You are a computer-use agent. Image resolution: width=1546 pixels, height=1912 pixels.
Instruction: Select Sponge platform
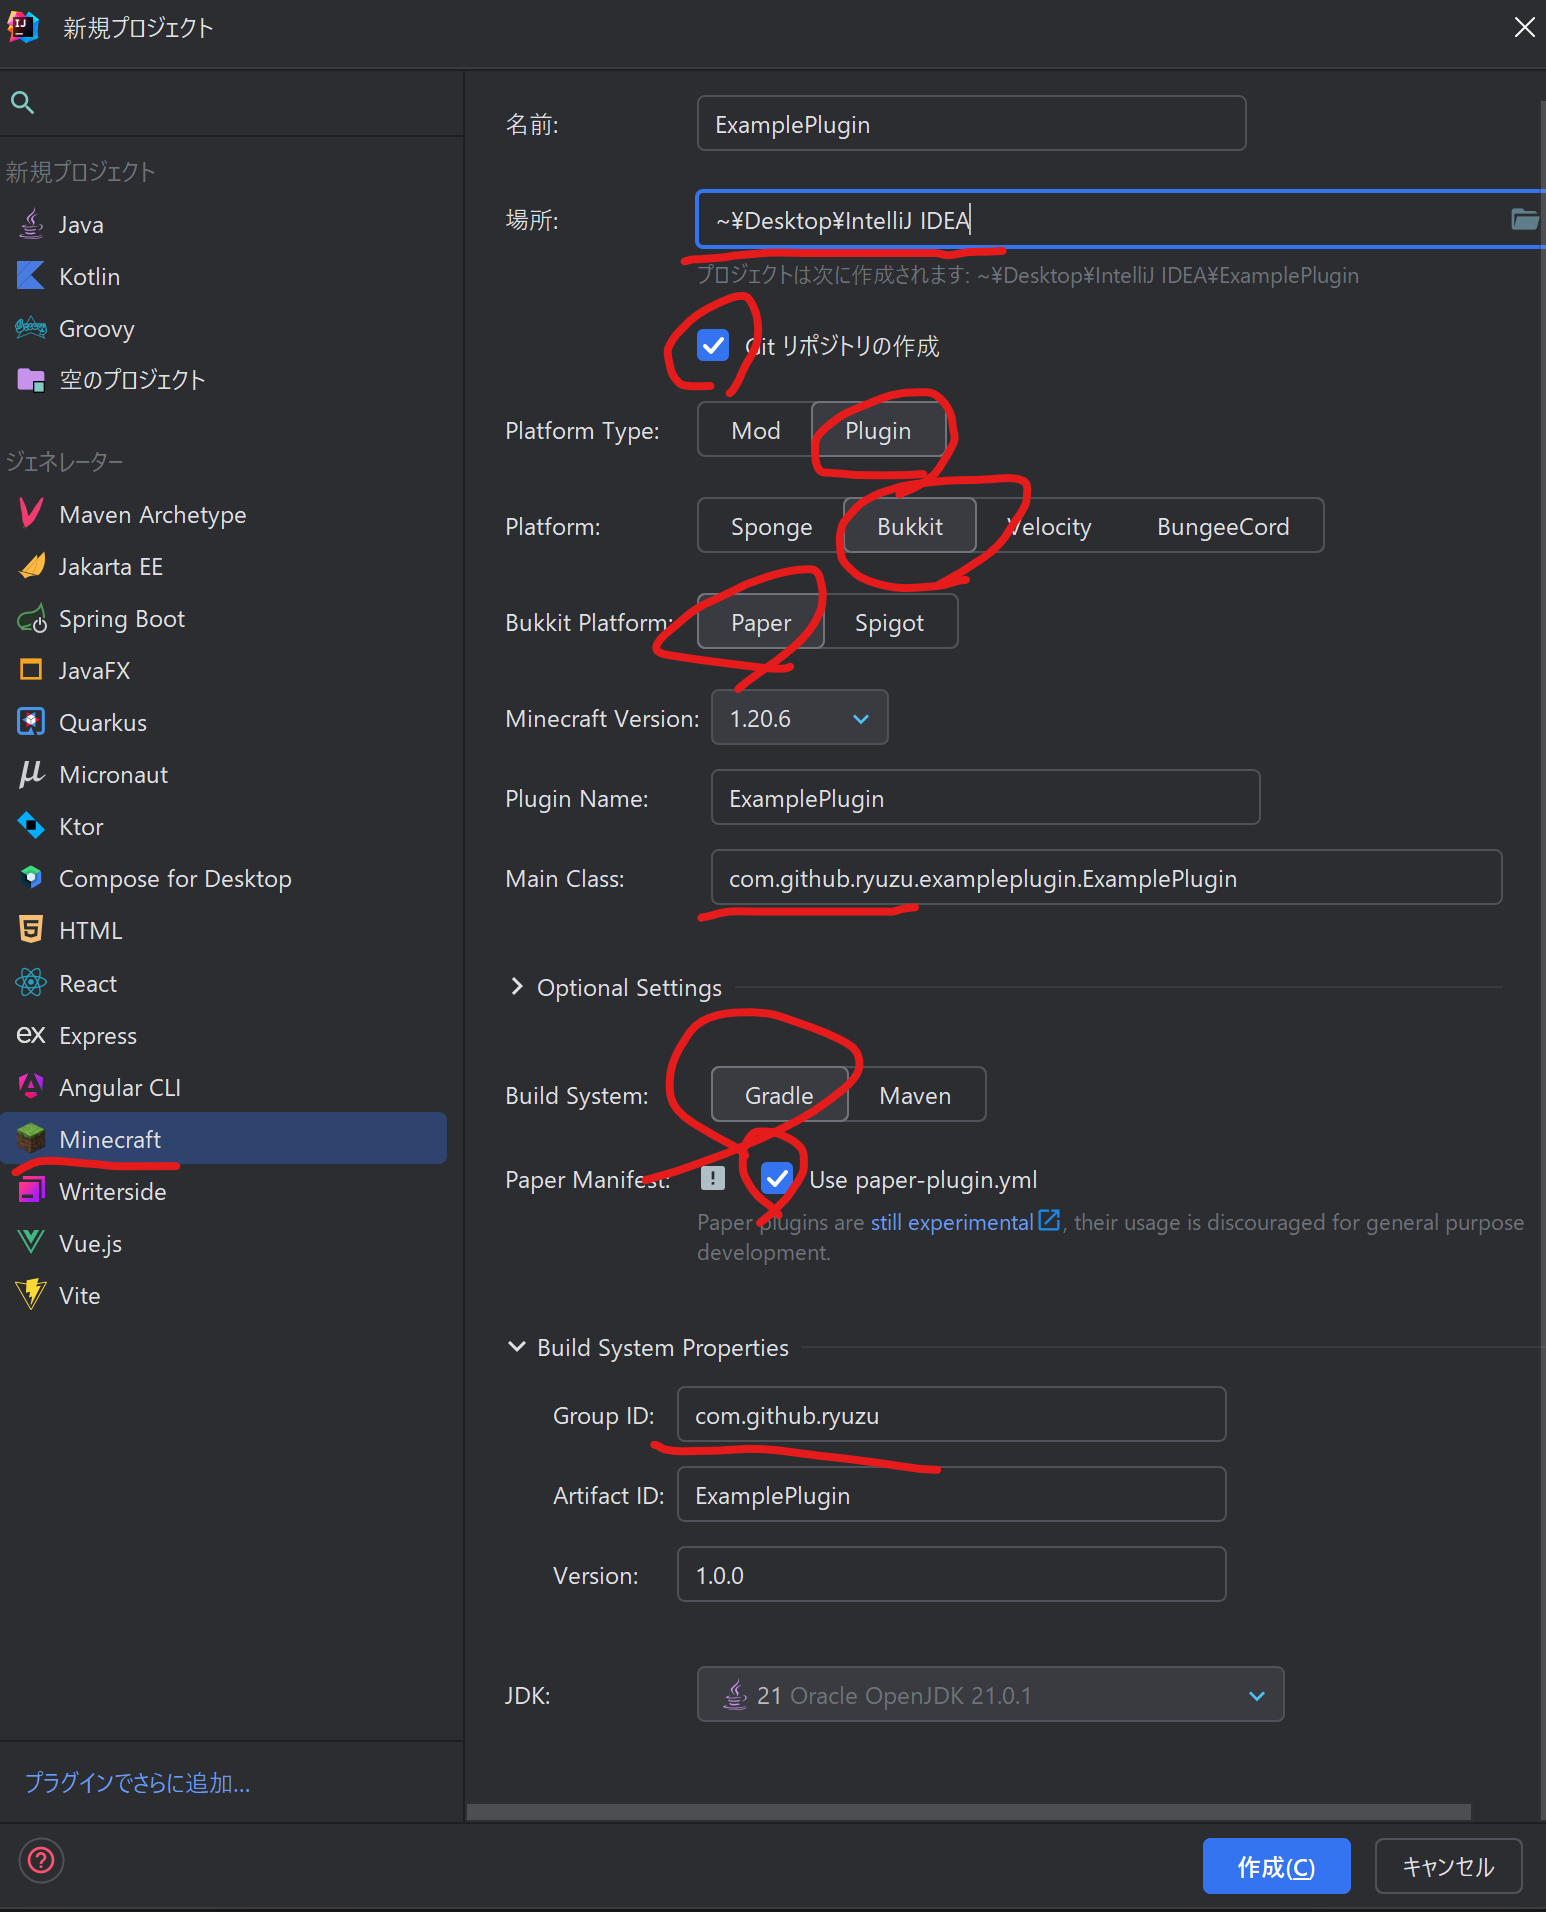tap(771, 526)
